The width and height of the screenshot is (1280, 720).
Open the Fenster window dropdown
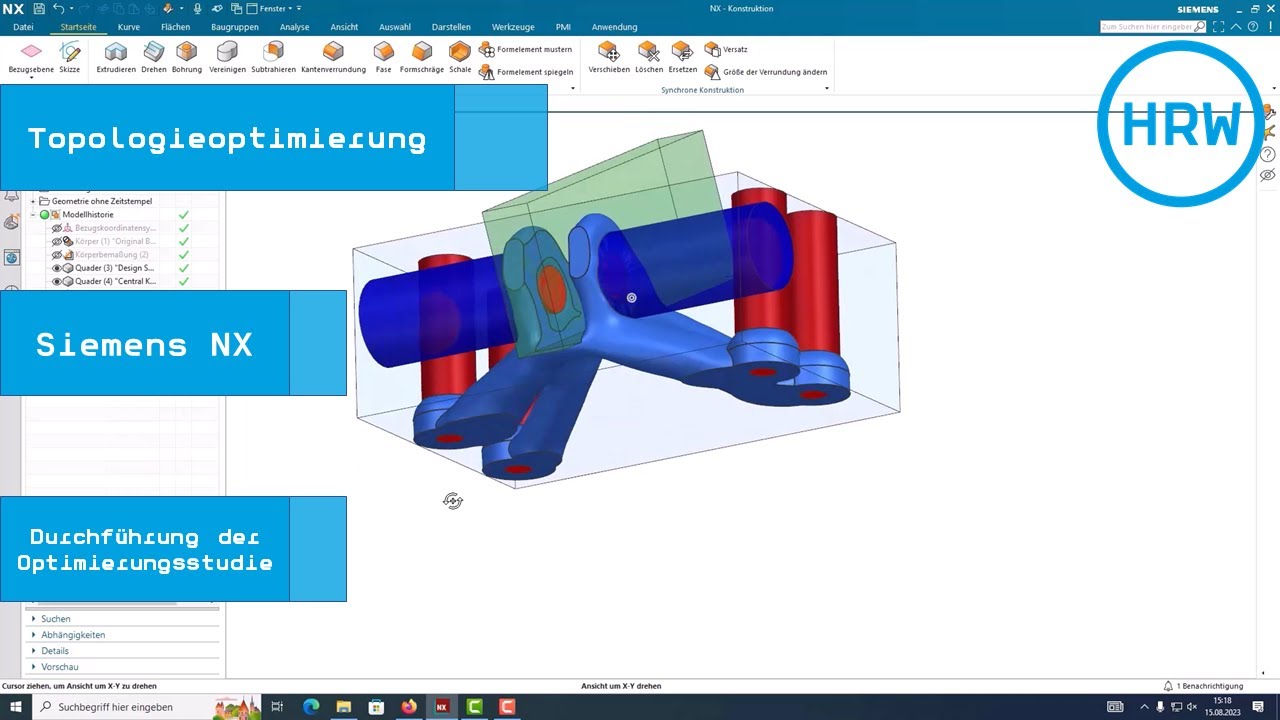coord(268,8)
